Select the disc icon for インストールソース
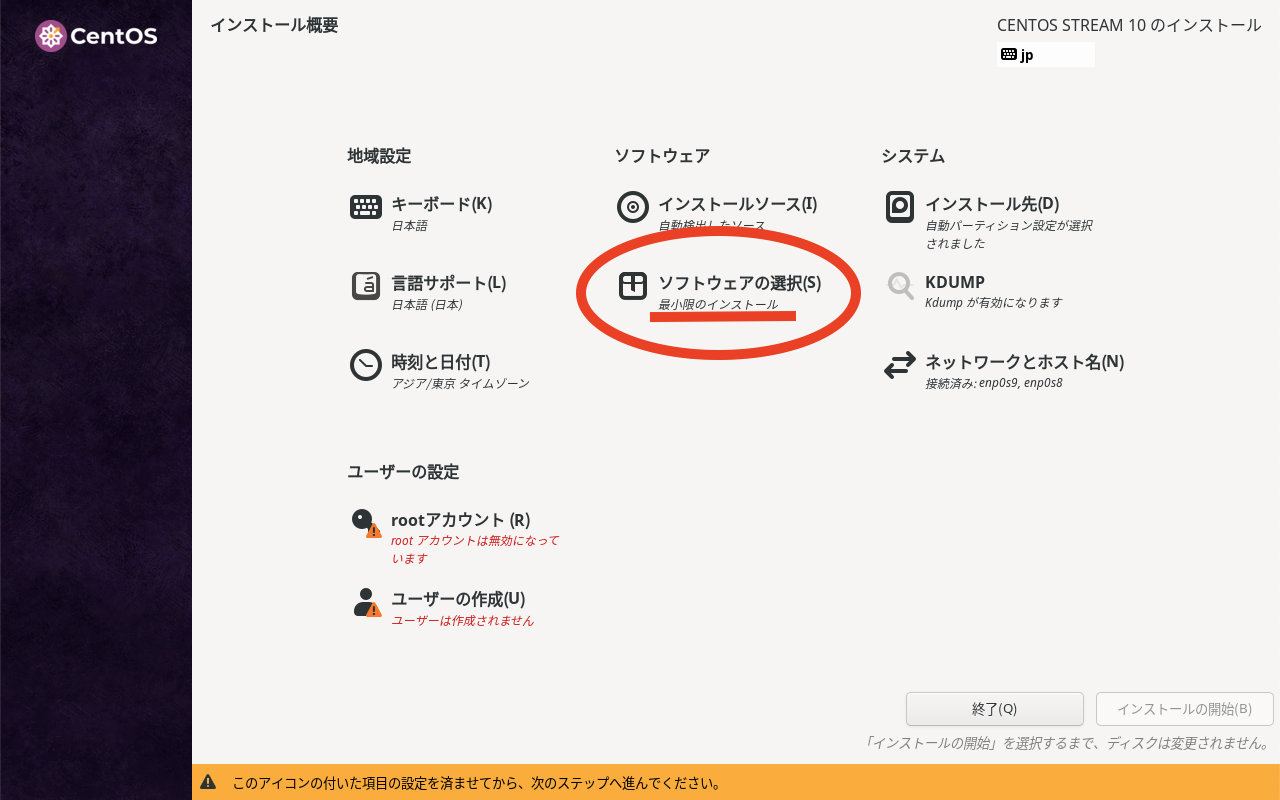 633,207
